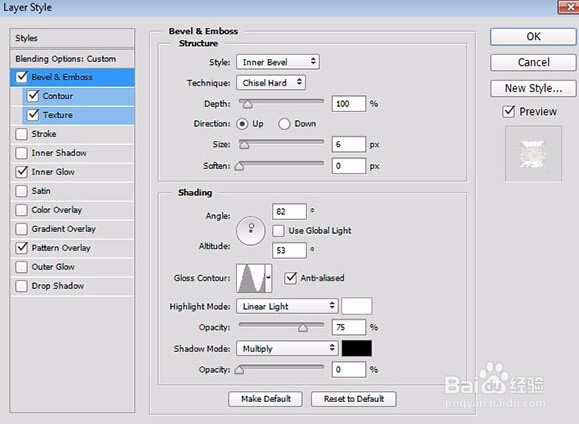
Task: Disable the Inner Glow checkbox
Action: click(x=21, y=172)
